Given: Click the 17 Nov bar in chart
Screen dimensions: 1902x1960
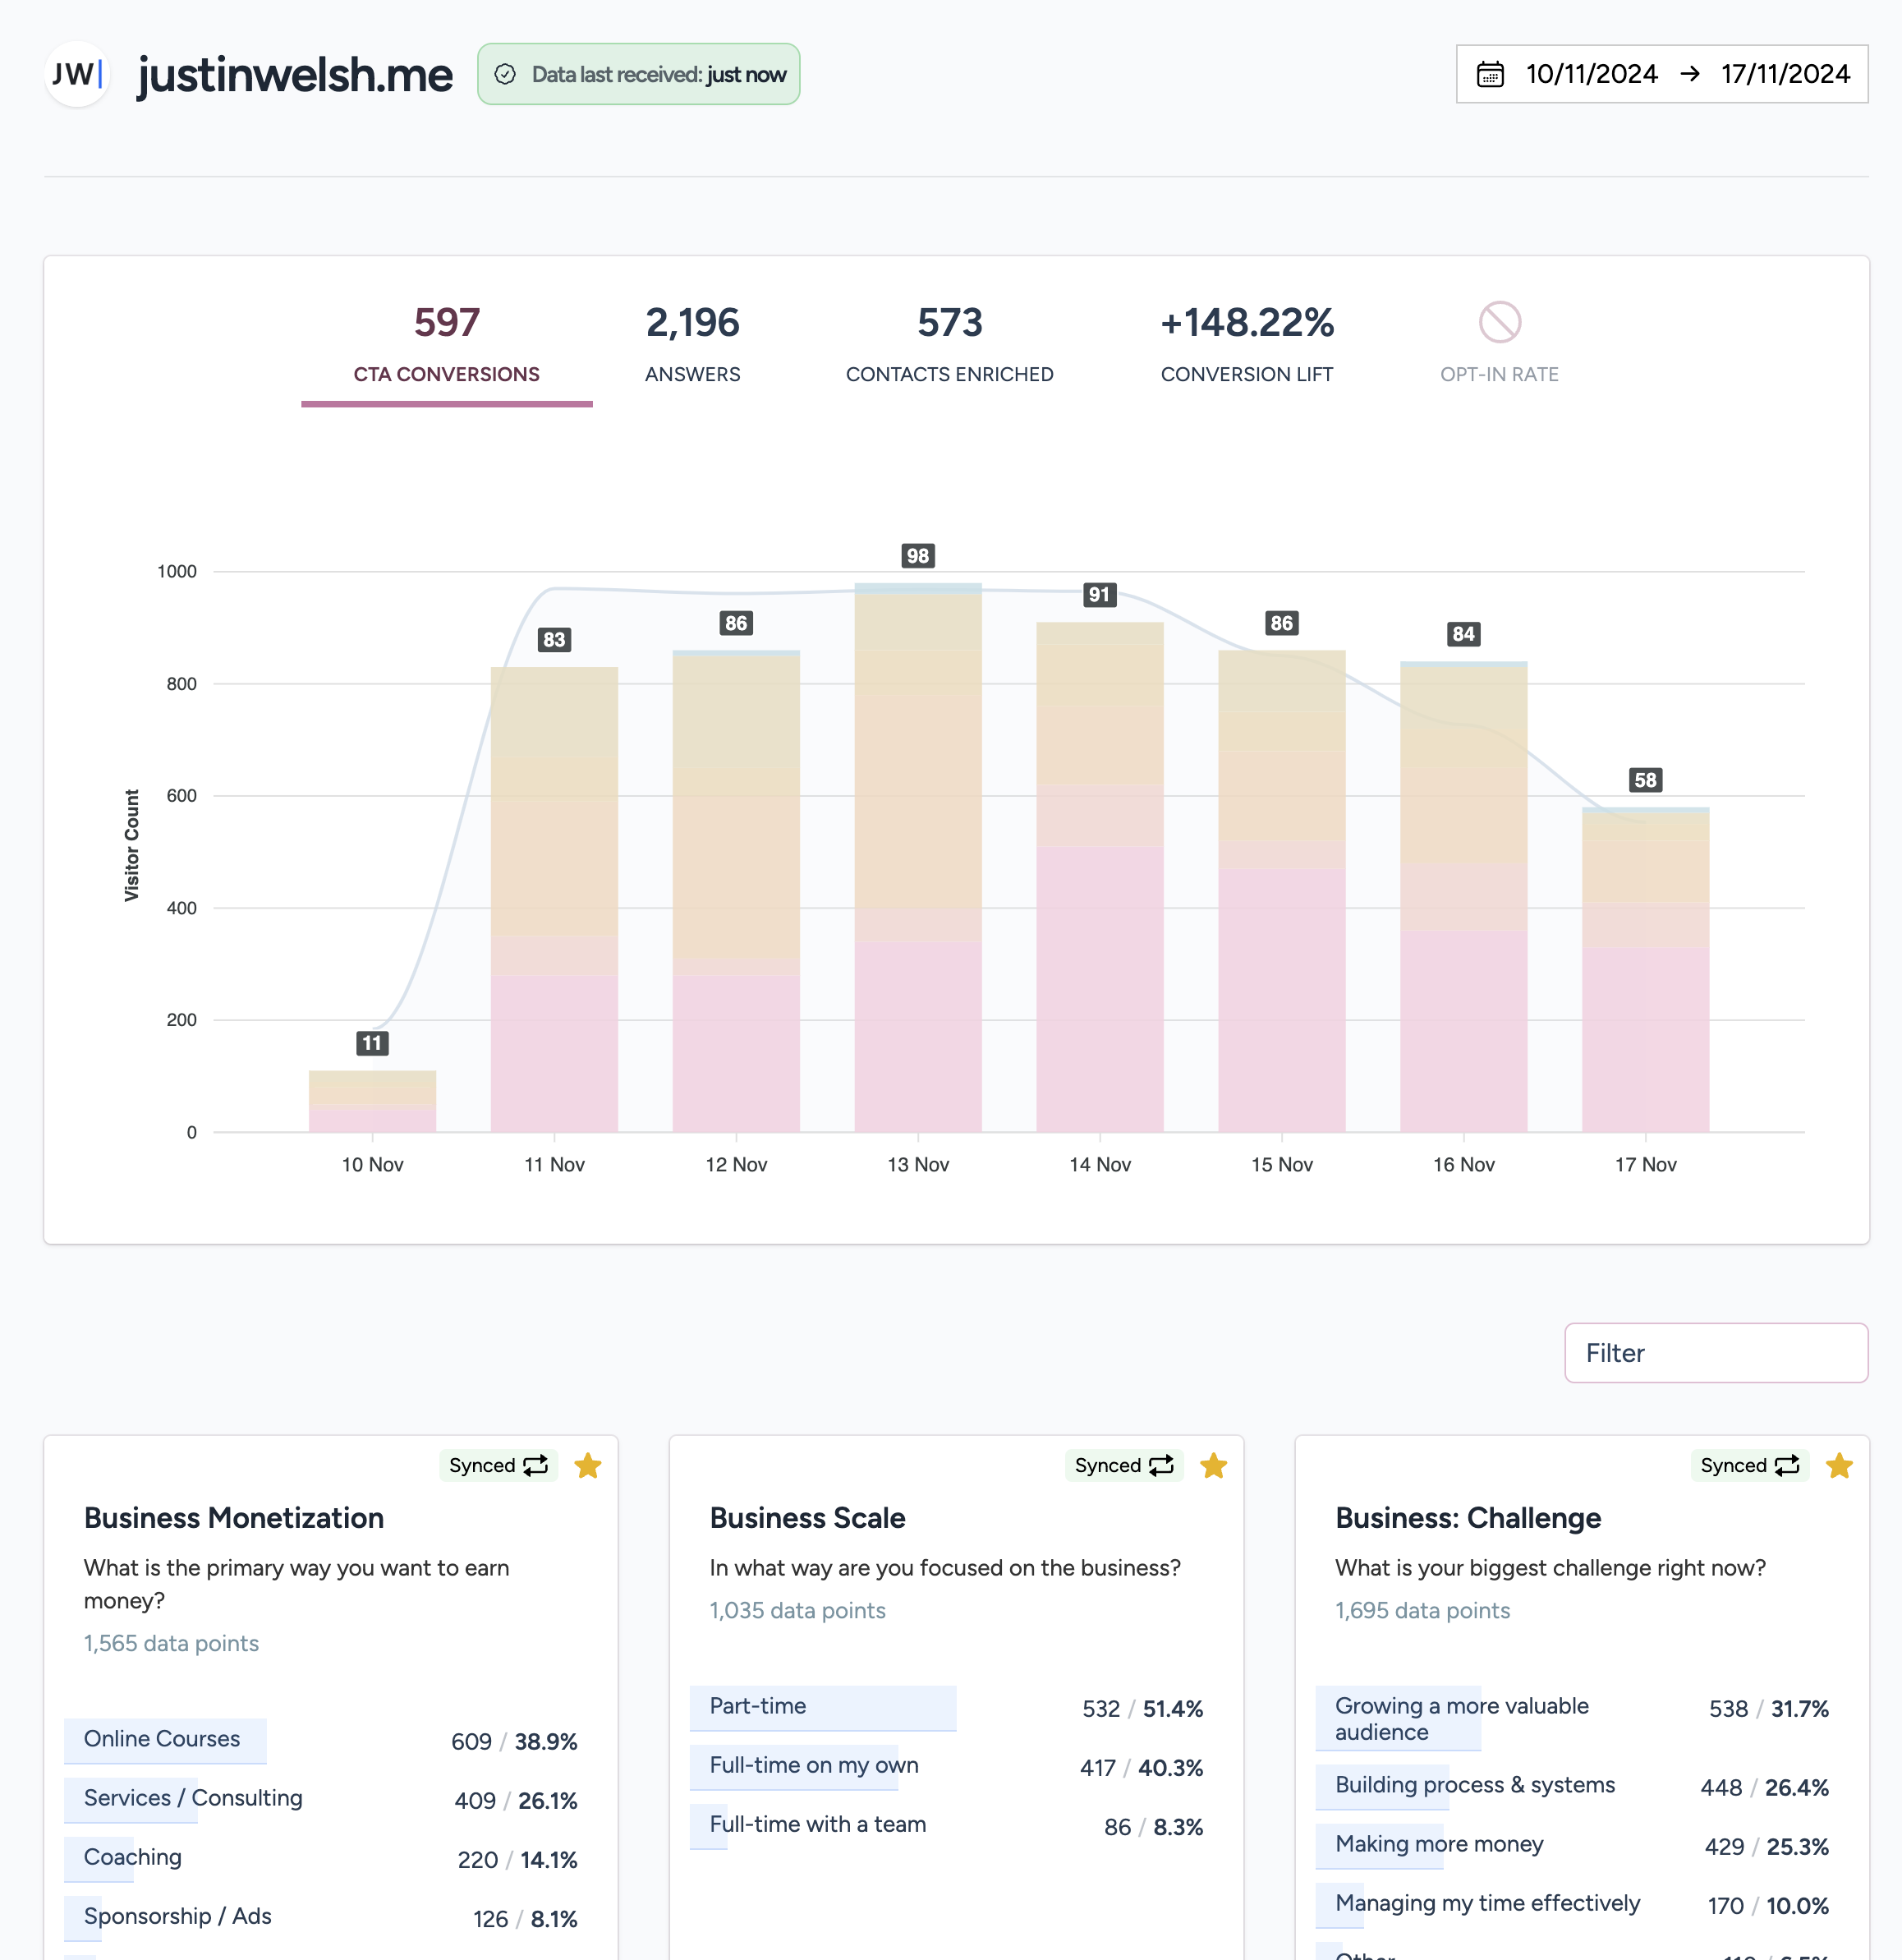Looking at the screenshot, I should pyautogui.click(x=1645, y=969).
